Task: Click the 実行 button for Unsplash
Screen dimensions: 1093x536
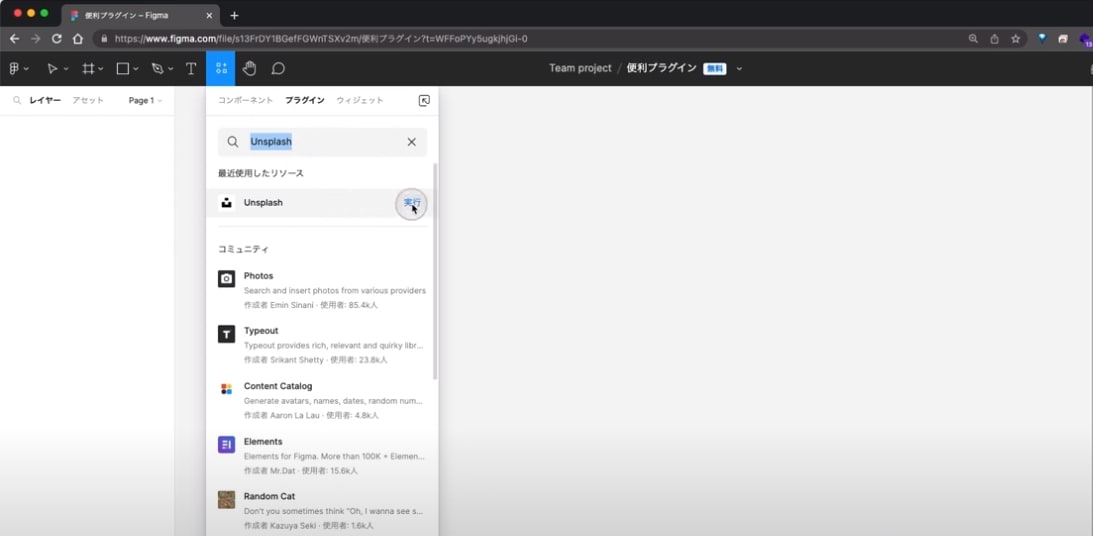Action: [412, 203]
